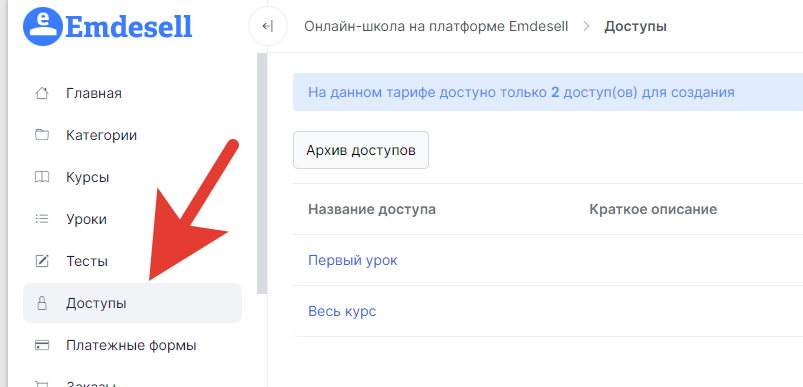The image size is (803, 387).
Task: Click the Главная house icon
Action: (42, 93)
